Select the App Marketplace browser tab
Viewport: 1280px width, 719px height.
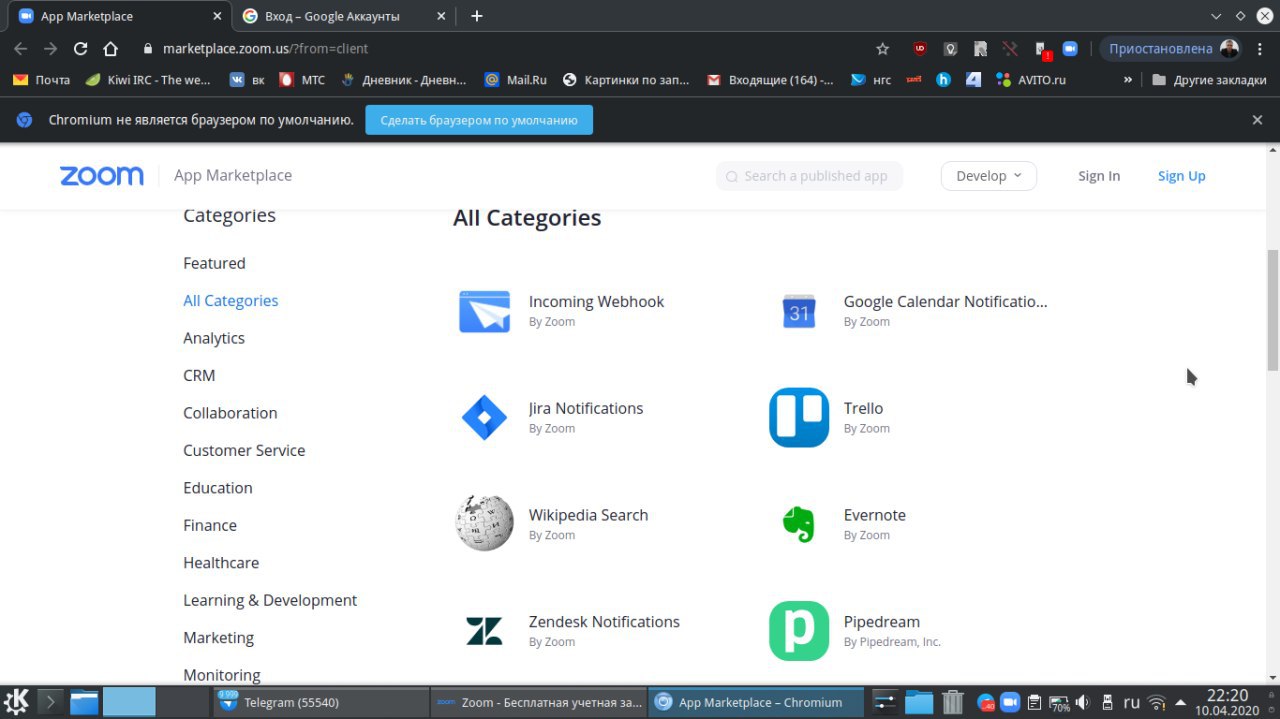pos(118,16)
